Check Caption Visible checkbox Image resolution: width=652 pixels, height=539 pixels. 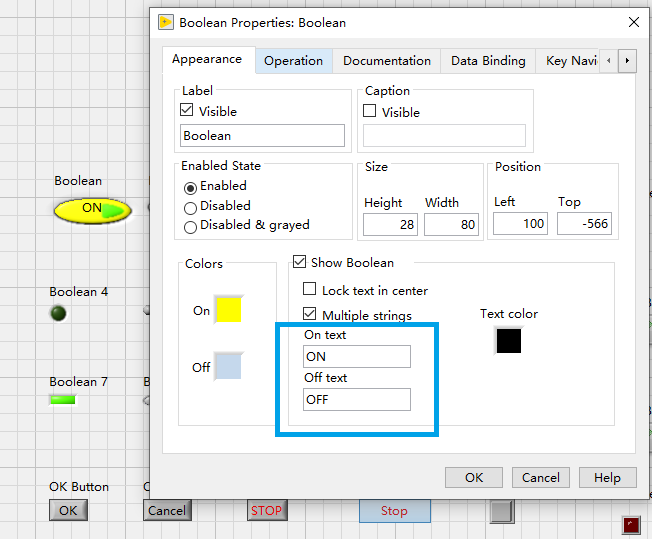[370, 111]
